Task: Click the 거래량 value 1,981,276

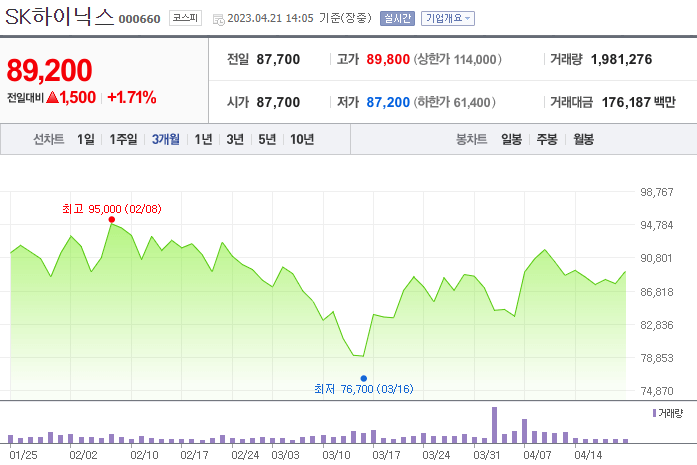Action: (621, 59)
